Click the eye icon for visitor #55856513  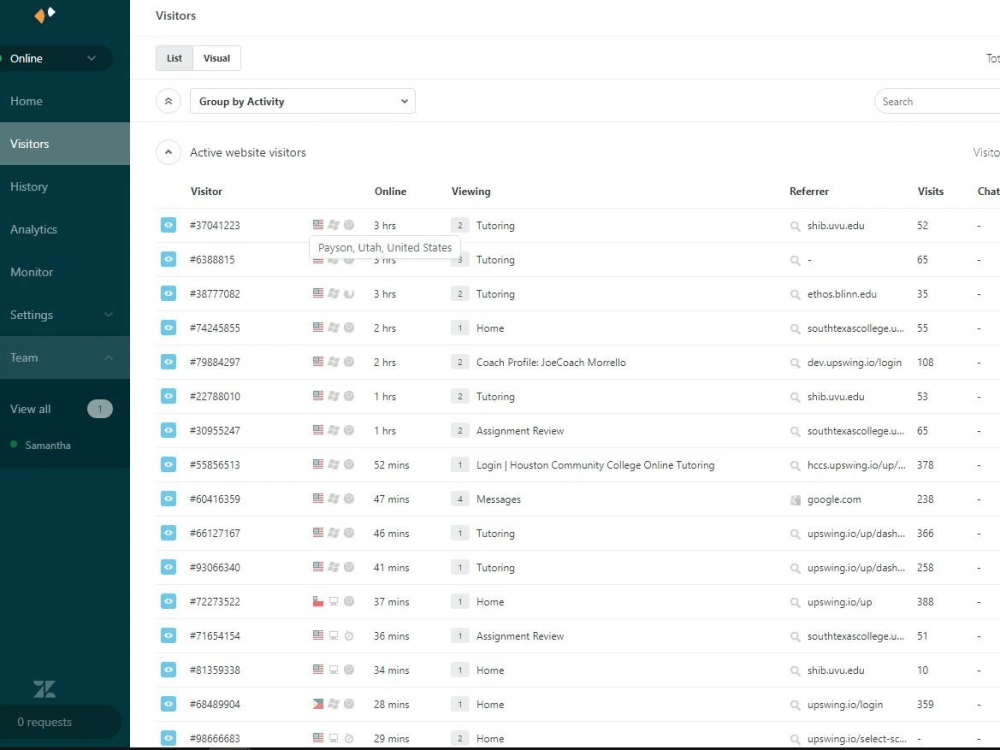tap(168, 464)
